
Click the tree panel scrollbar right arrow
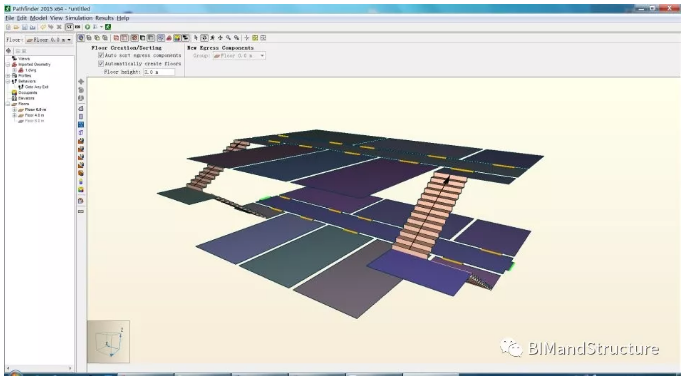tap(70, 368)
